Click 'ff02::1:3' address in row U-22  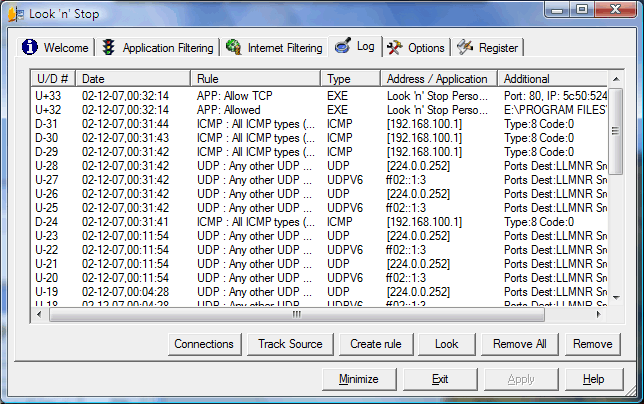406,250
